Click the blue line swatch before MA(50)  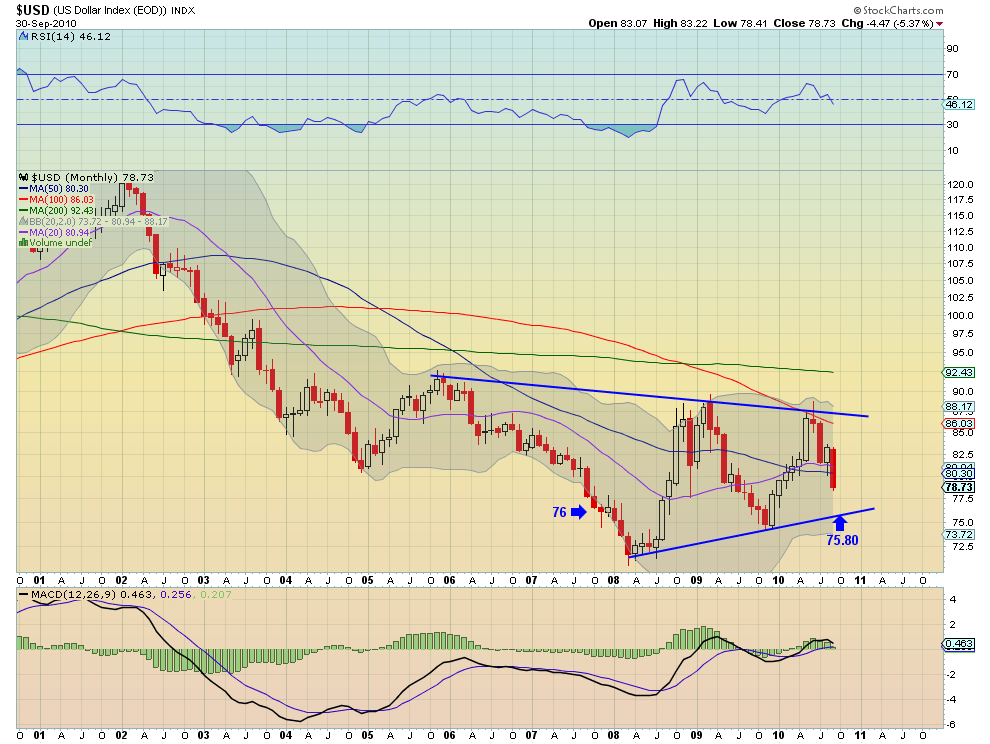click(x=23, y=189)
